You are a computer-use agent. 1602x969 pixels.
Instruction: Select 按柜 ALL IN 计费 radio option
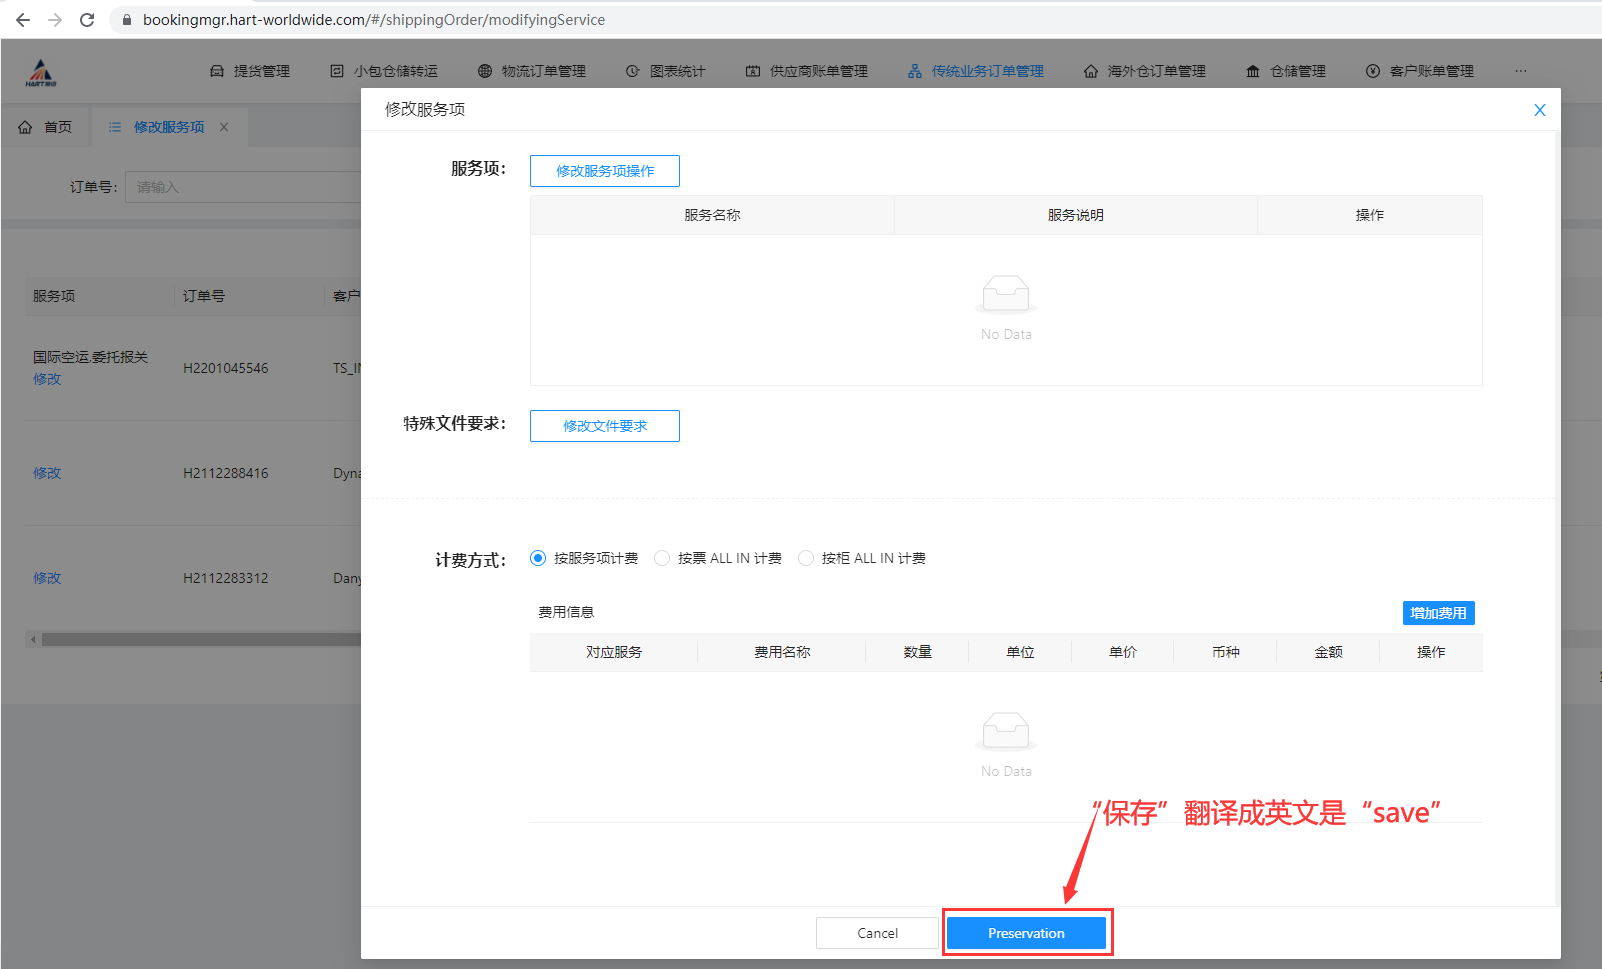[806, 558]
